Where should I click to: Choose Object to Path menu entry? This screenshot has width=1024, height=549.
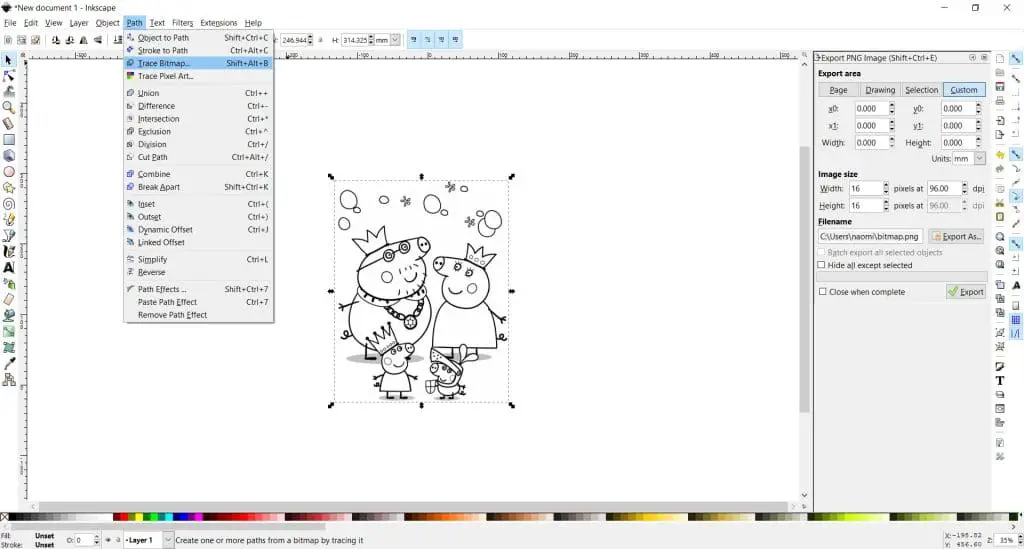click(198, 38)
